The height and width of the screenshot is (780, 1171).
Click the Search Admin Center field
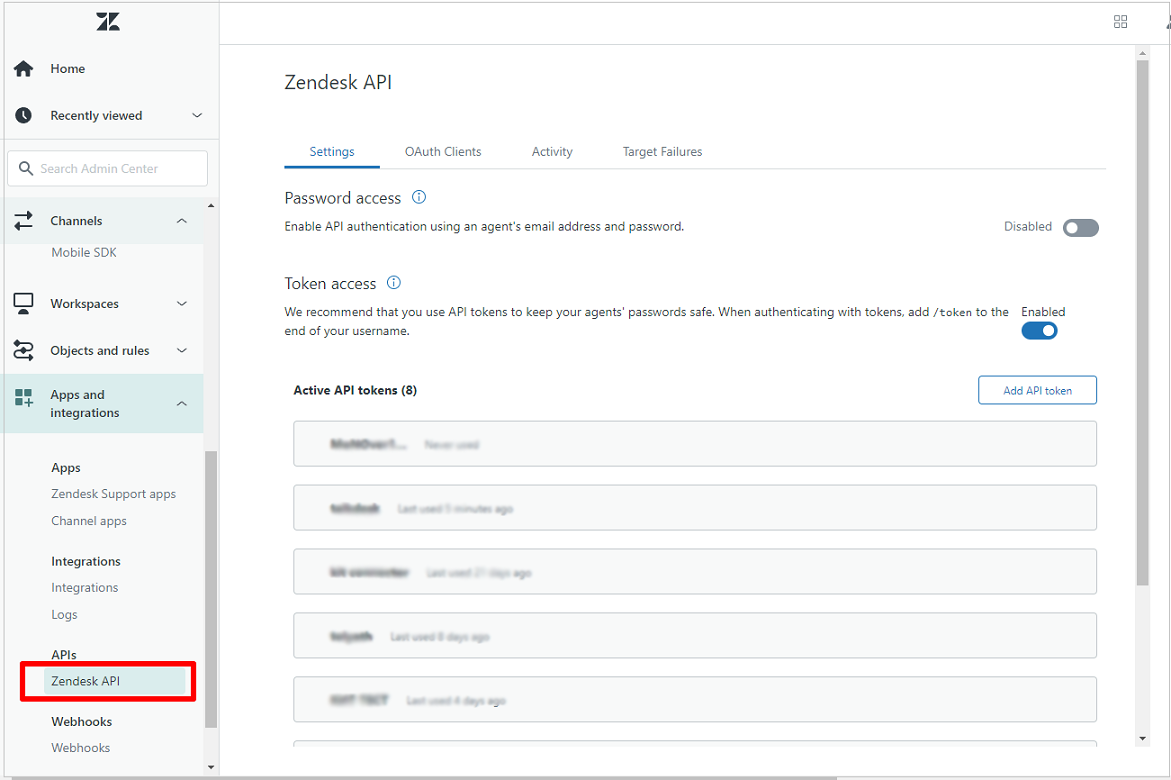tap(108, 168)
